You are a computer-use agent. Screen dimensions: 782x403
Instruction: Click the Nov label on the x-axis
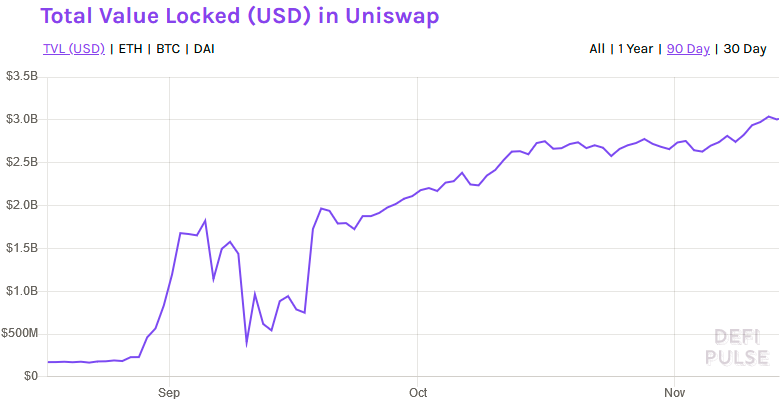[675, 393]
